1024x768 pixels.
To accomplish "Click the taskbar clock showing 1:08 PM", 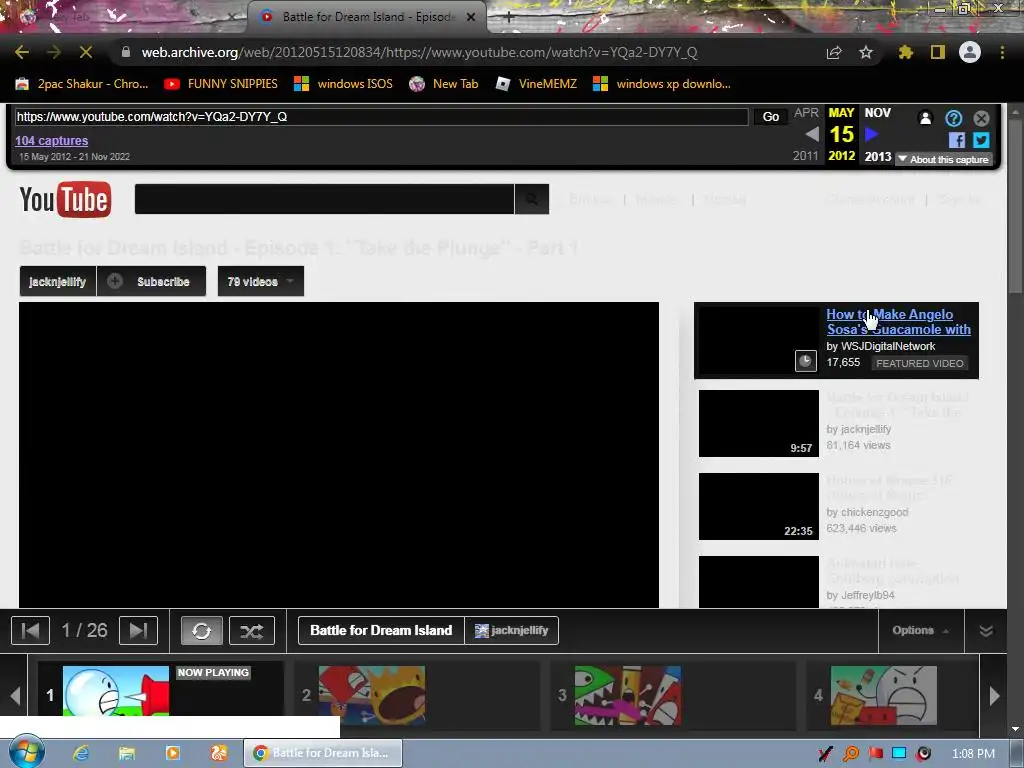I will (973, 754).
